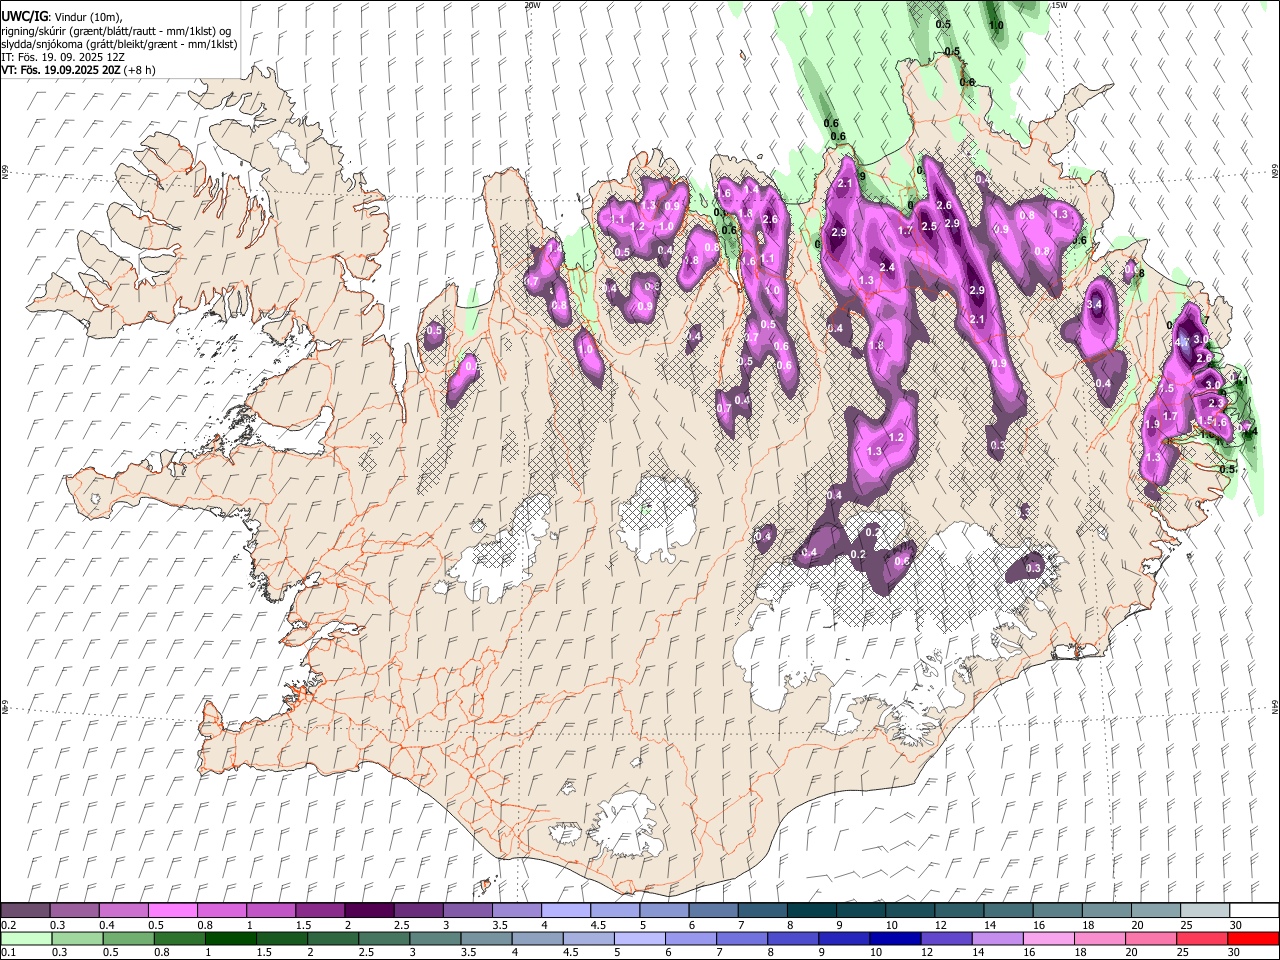Click the darkest purple swatch above upper-scale 2 label

368,911
